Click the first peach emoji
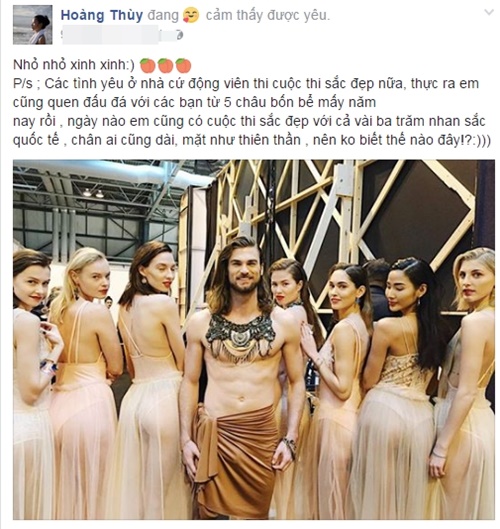Viewport: 500px width, 529px height. coord(148,65)
